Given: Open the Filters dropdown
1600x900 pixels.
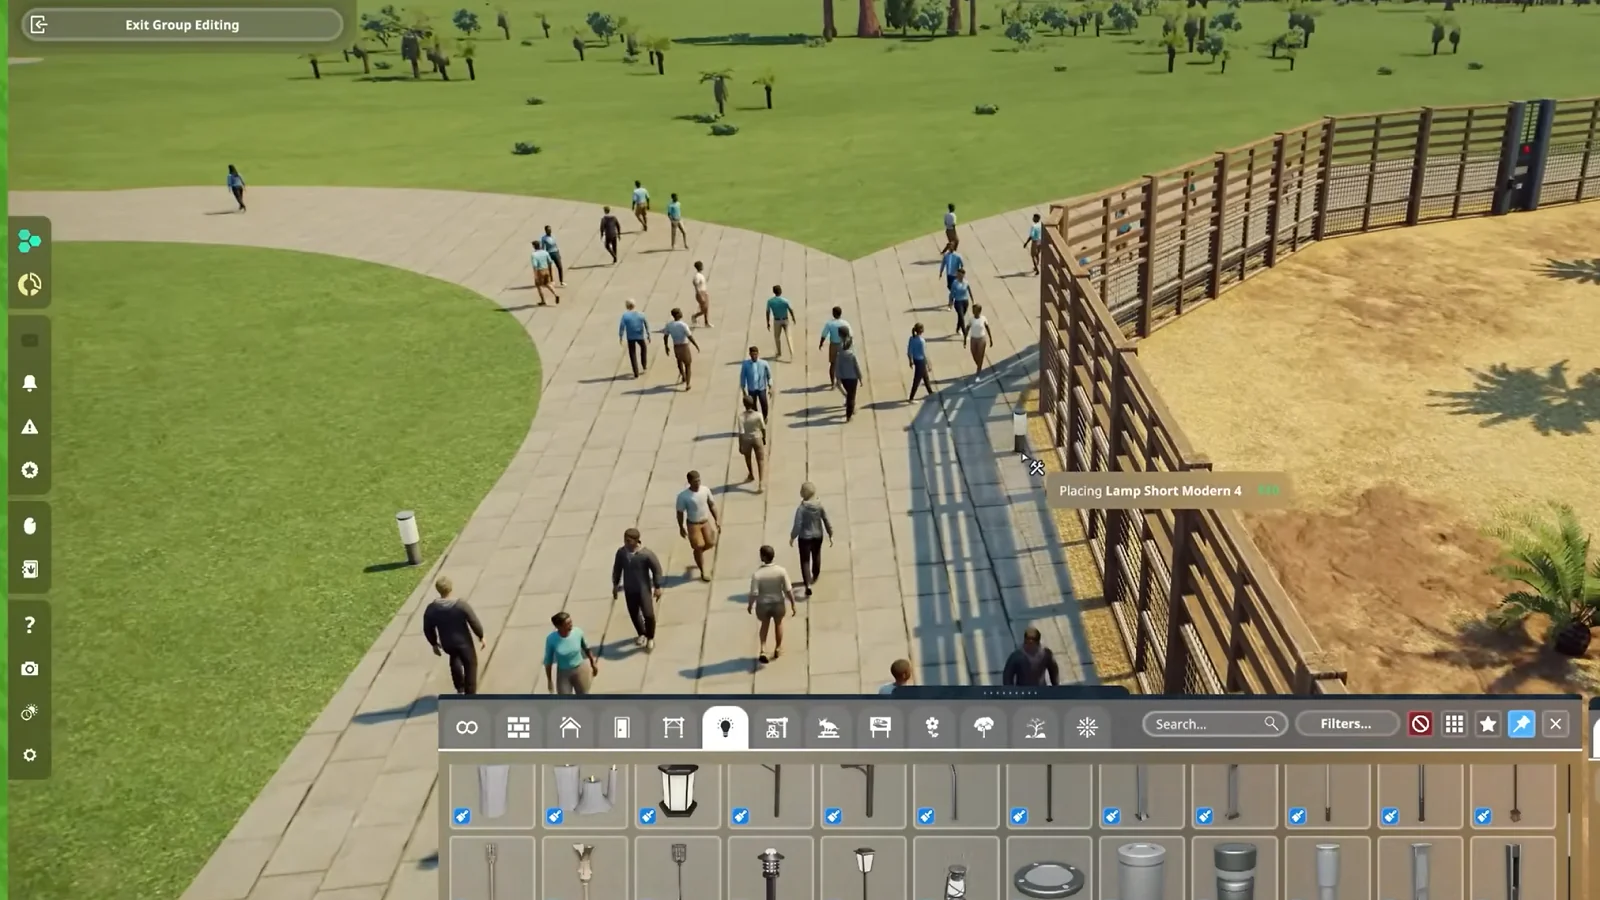Looking at the screenshot, I should (x=1346, y=724).
